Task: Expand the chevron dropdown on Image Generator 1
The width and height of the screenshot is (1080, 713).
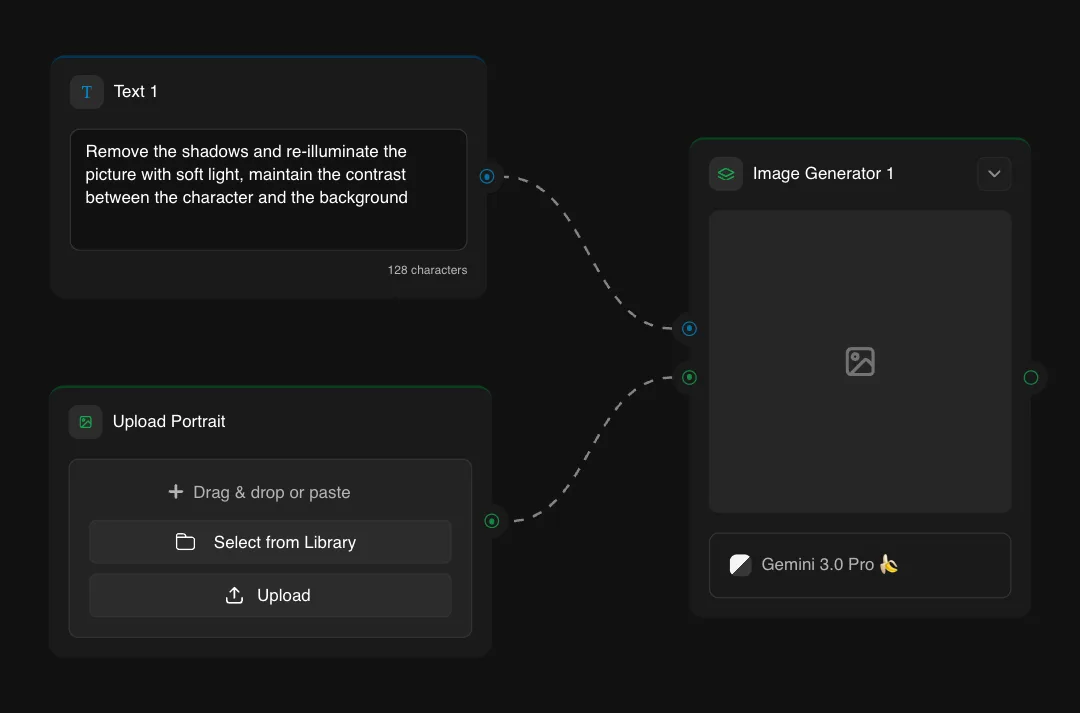Action: click(994, 173)
